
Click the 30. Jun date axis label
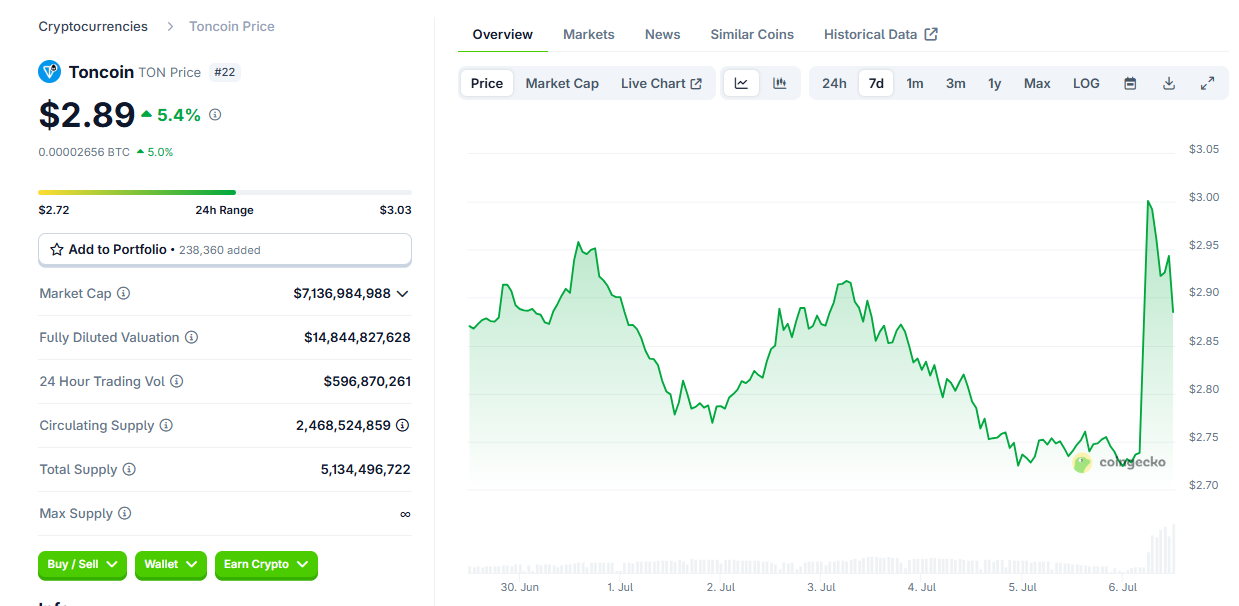tap(520, 587)
